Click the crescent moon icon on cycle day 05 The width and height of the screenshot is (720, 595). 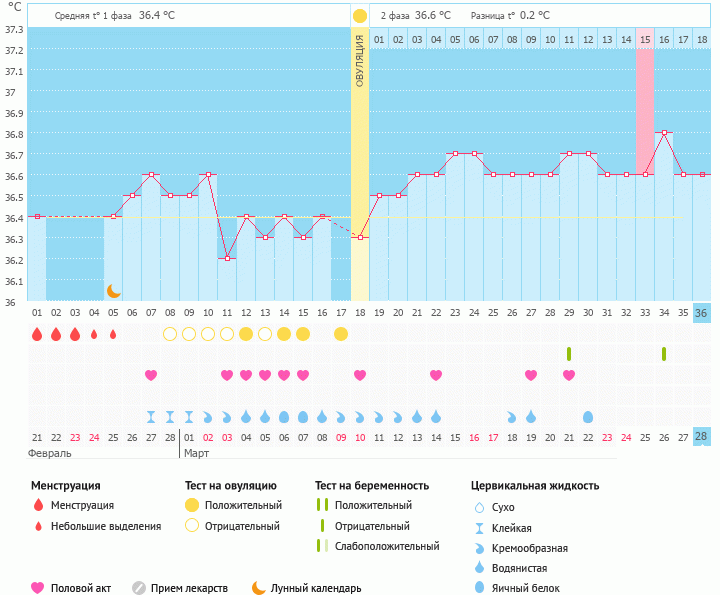(x=113, y=291)
